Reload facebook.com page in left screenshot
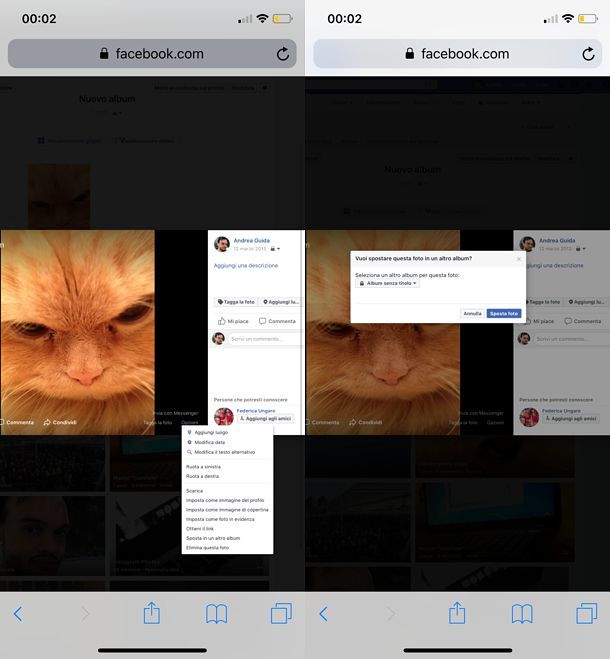The image size is (610, 659). click(283, 54)
